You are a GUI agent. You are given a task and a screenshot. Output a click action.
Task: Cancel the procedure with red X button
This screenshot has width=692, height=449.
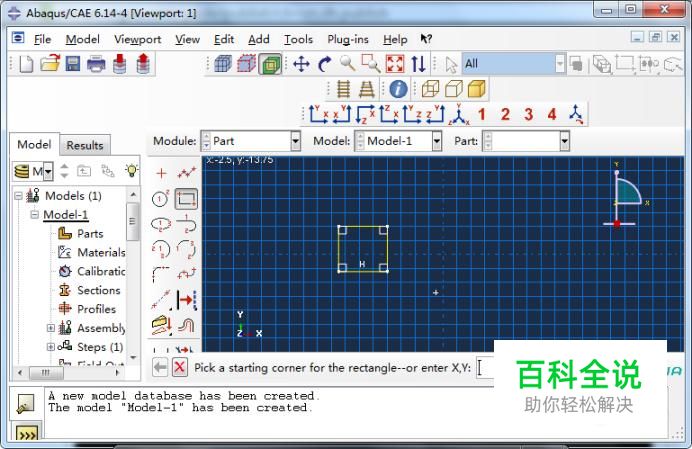[180, 367]
